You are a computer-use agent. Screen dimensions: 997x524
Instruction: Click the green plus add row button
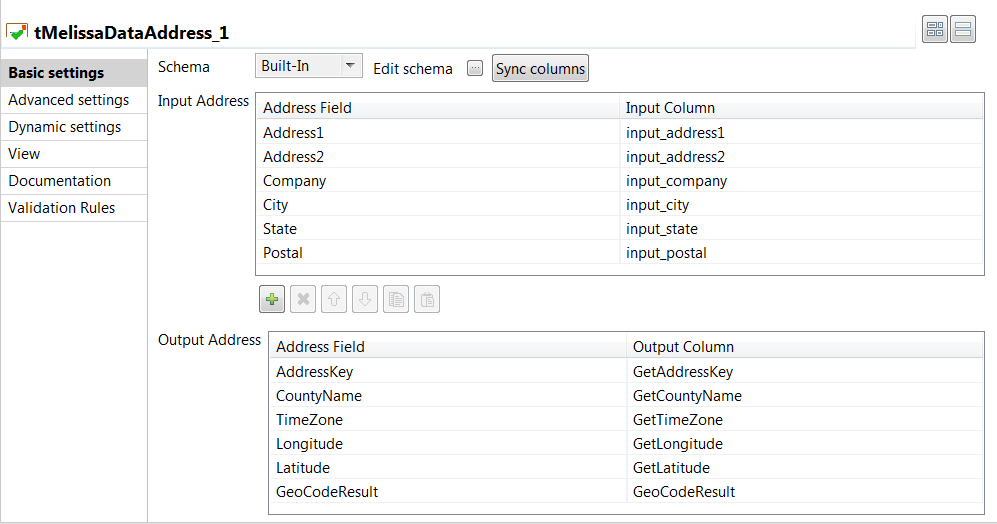[x=272, y=299]
